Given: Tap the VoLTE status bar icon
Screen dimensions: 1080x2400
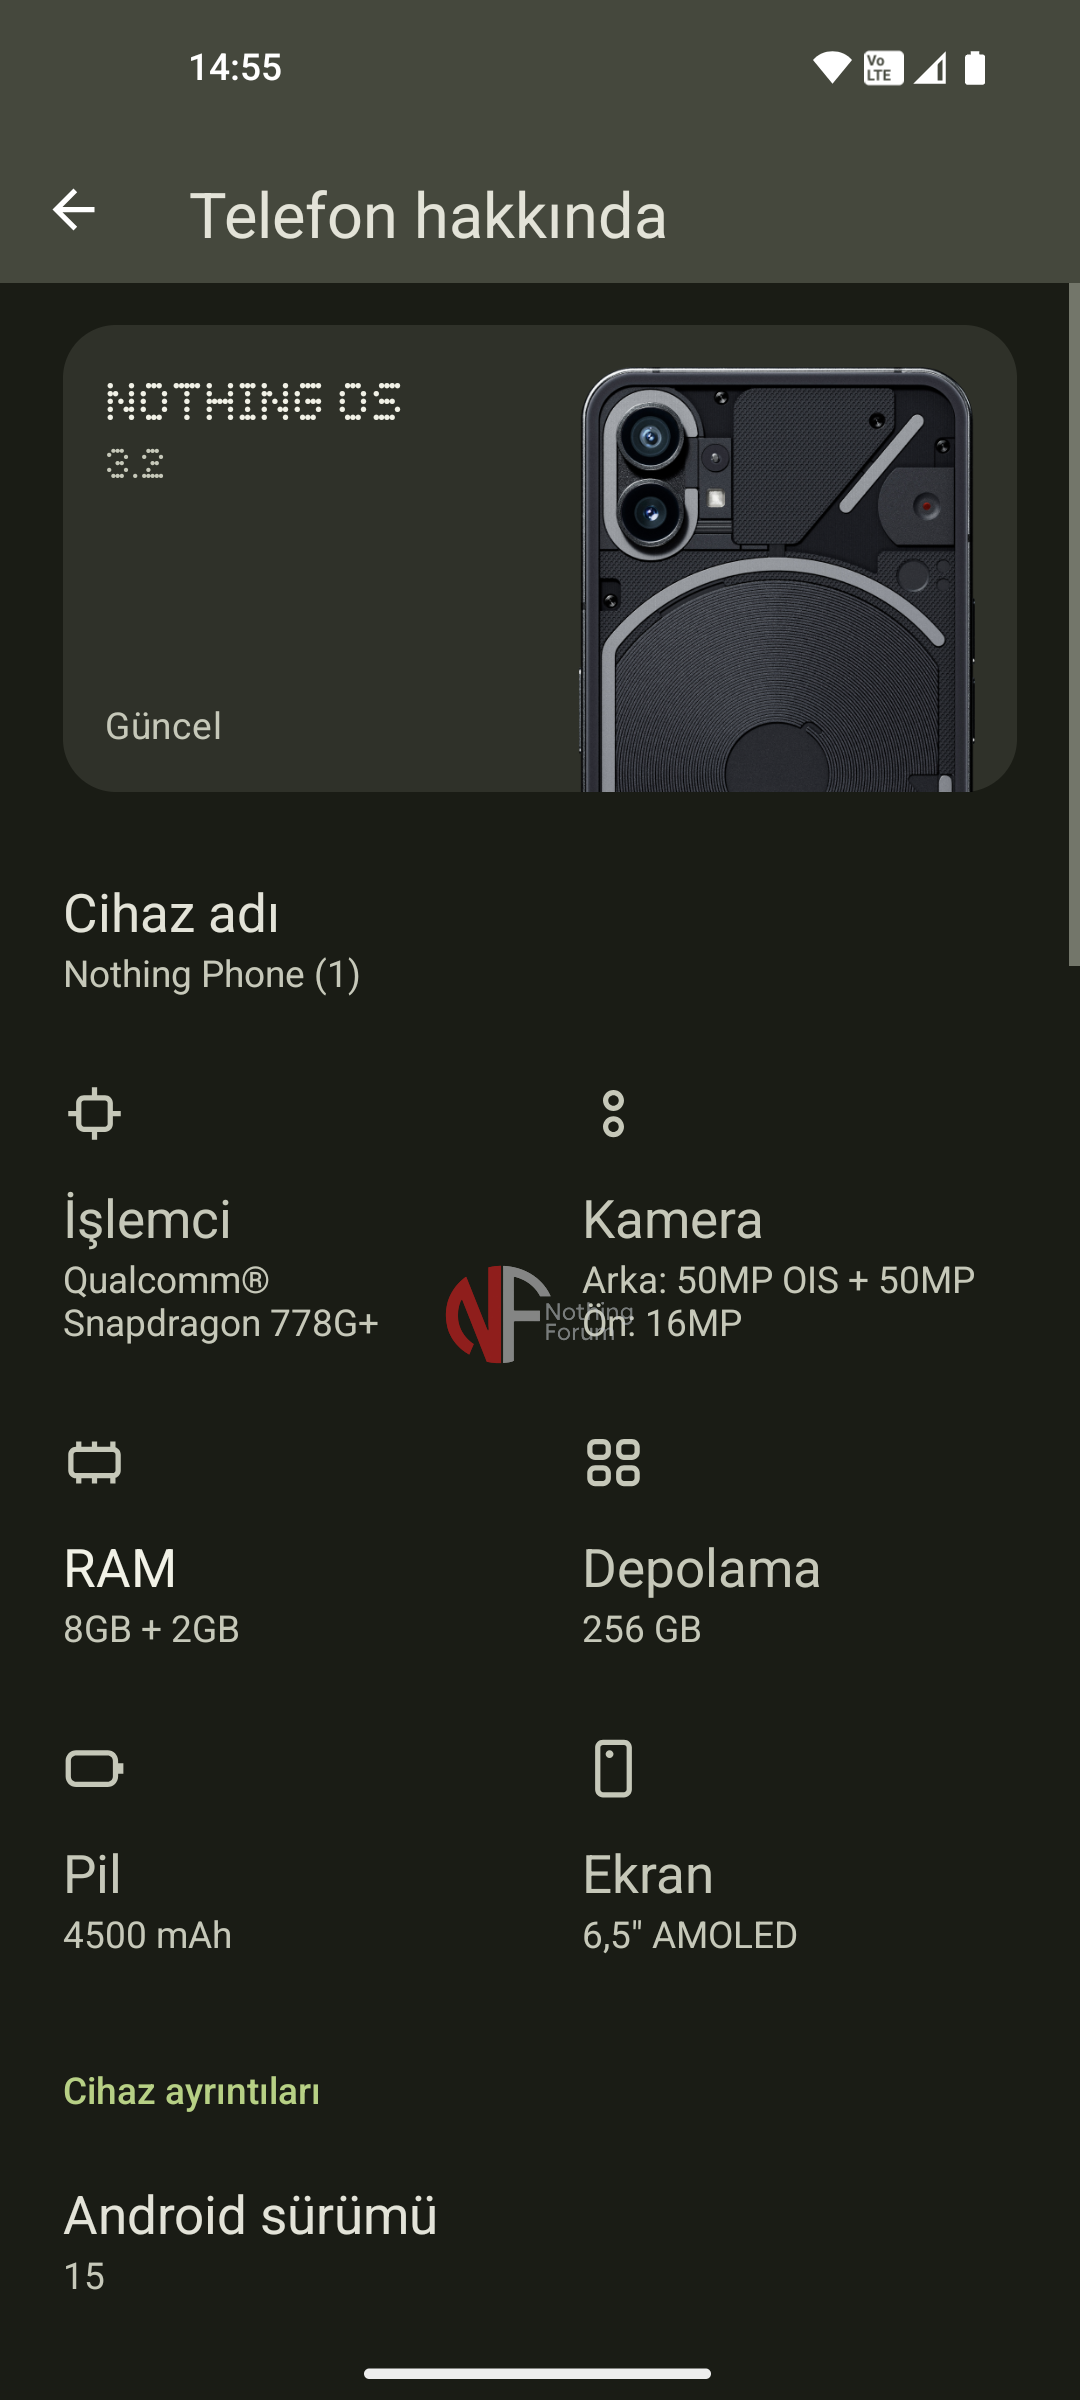Looking at the screenshot, I should pos(883,68).
